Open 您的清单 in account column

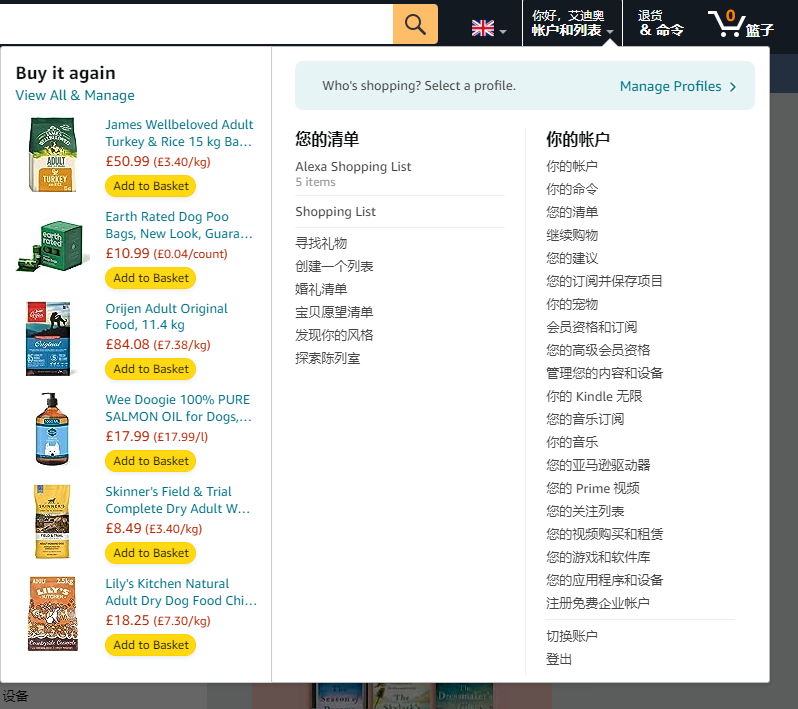pyautogui.click(x=572, y=212)
